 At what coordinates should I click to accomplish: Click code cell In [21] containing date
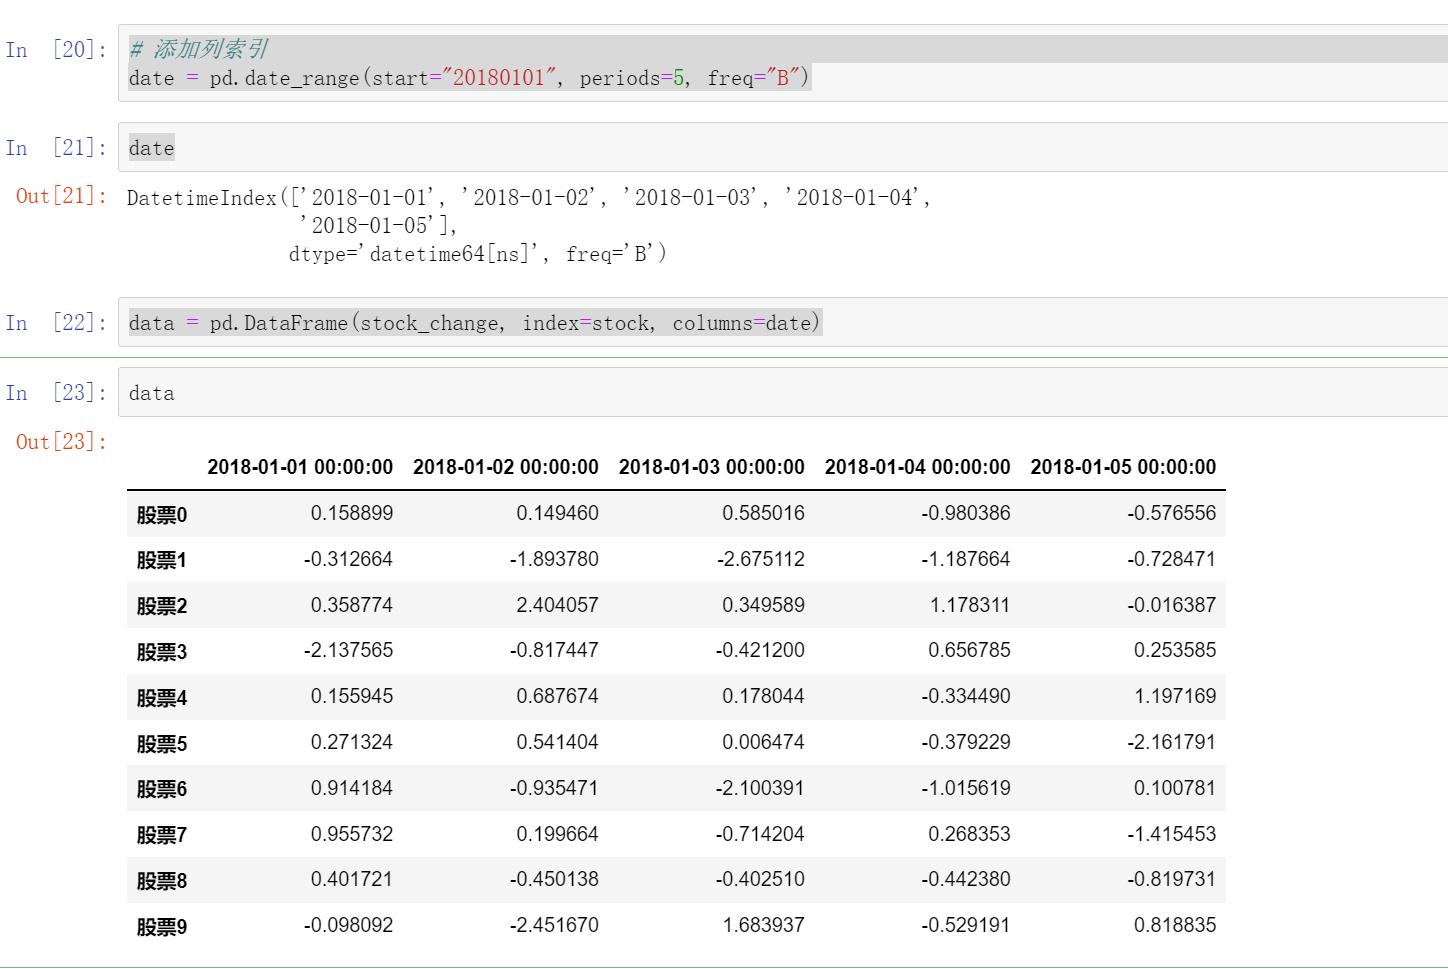point(783,148)
